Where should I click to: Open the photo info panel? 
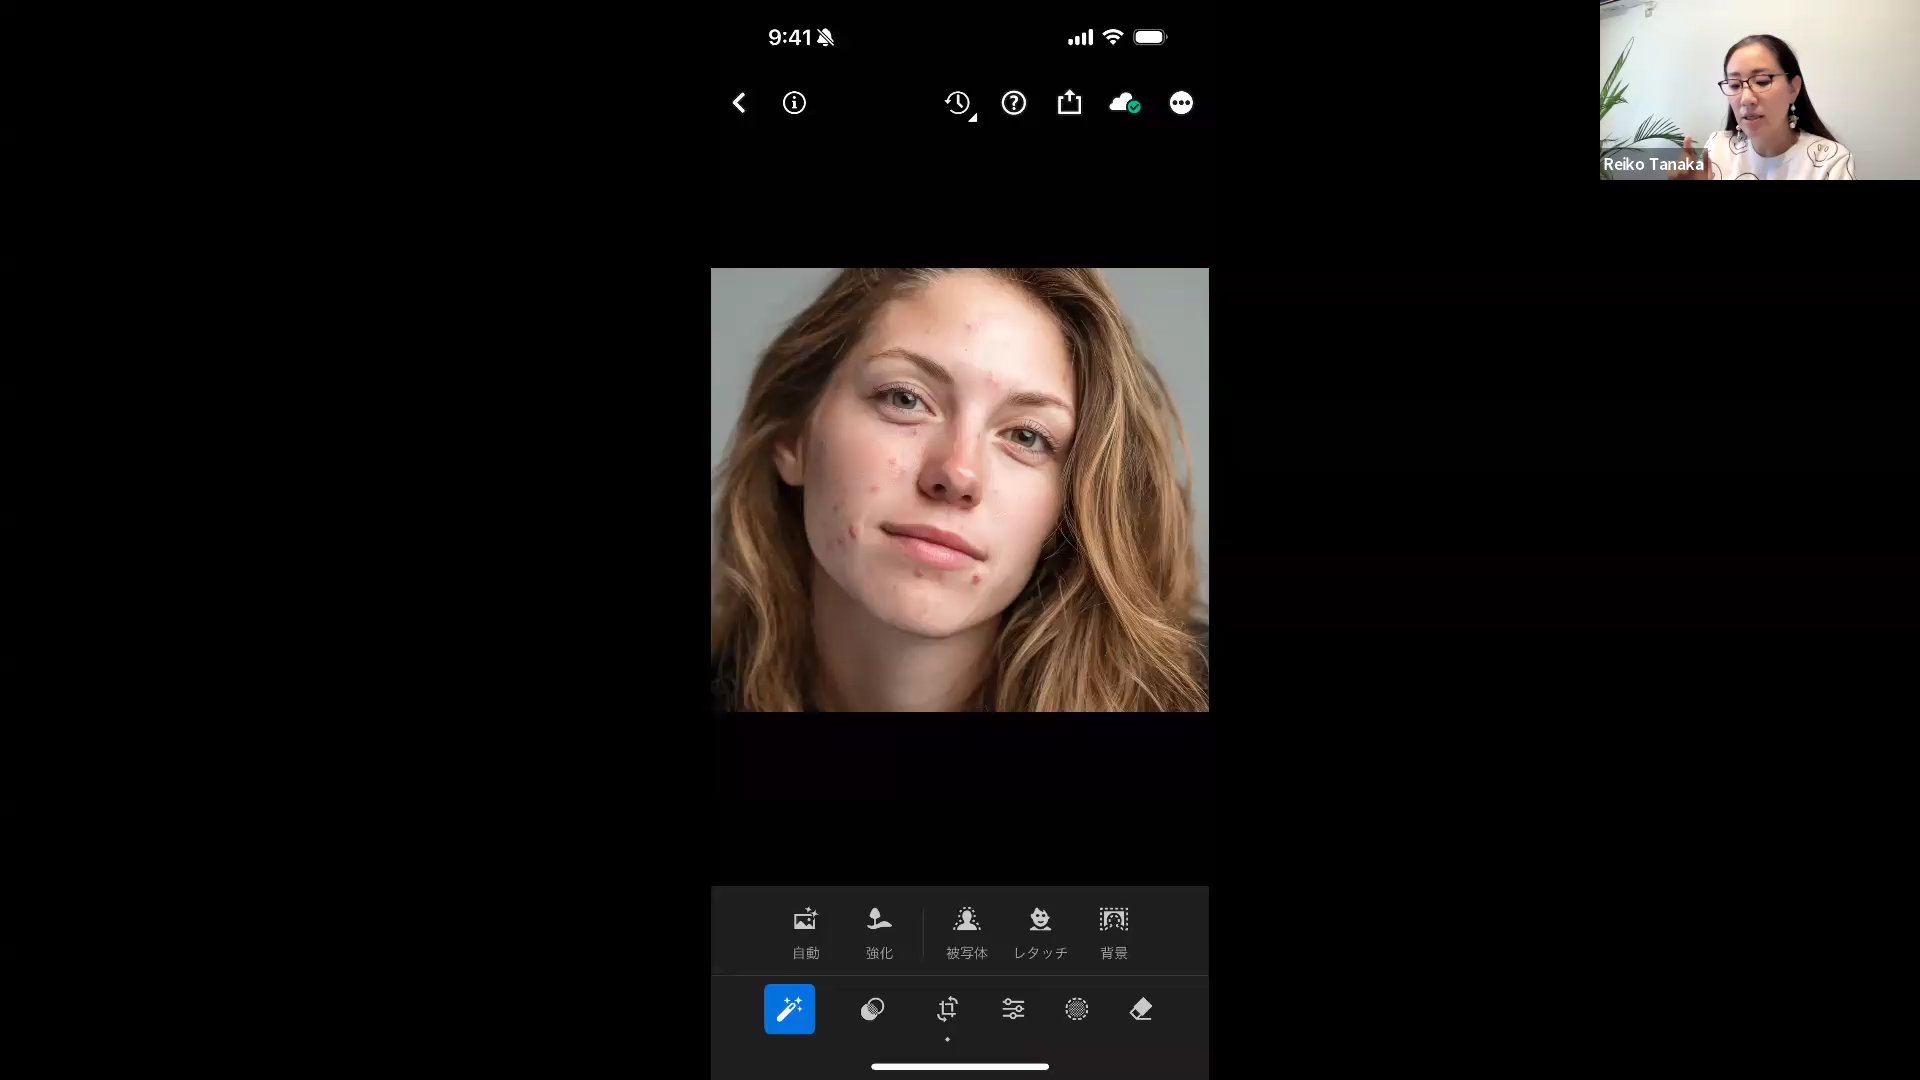(794, 103)
